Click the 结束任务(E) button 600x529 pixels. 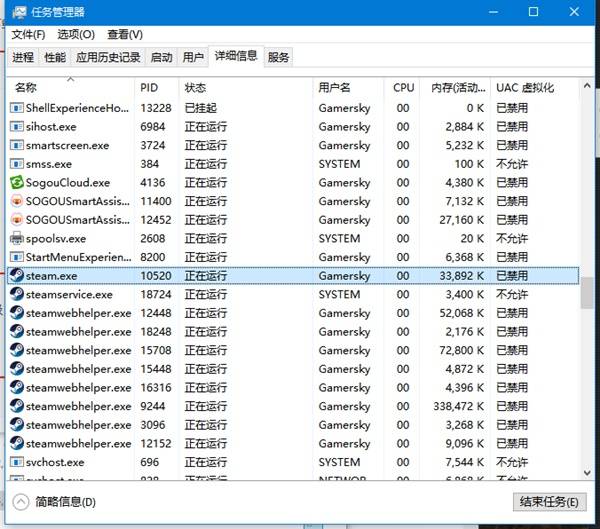[x=548, y=502]
